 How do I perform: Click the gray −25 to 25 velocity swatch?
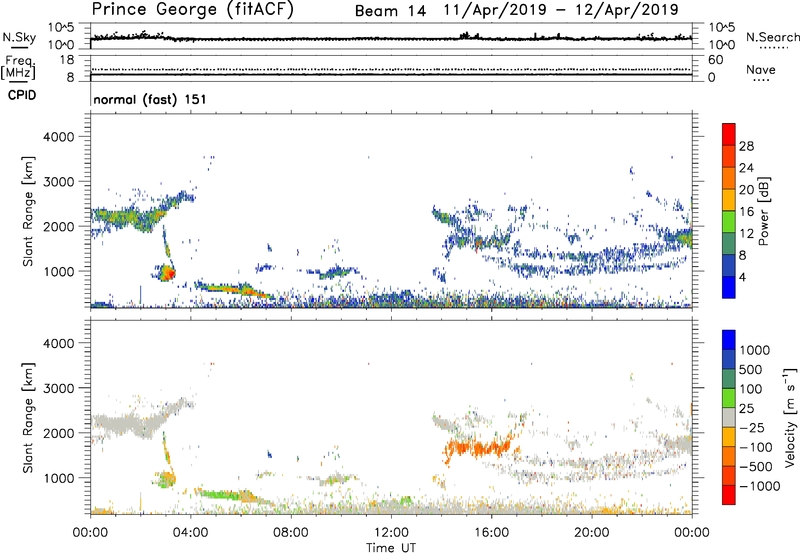point(729,417)
